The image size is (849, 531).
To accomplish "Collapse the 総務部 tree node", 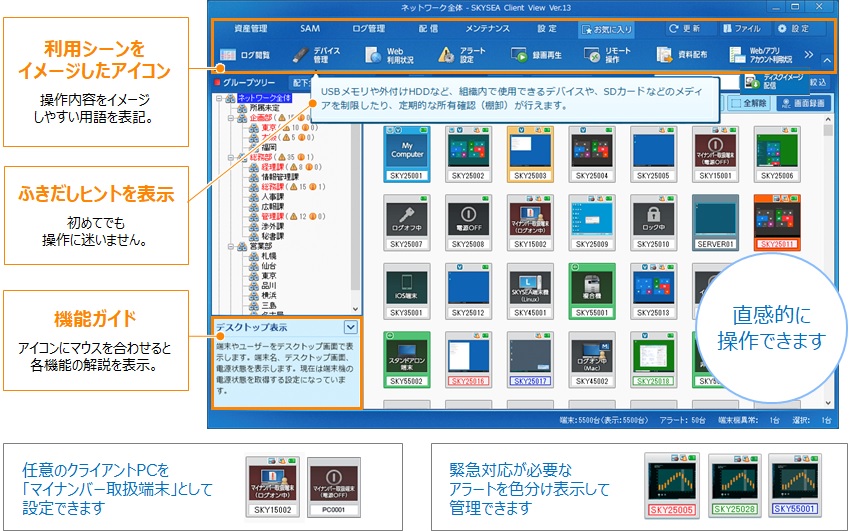I will 231,158.
